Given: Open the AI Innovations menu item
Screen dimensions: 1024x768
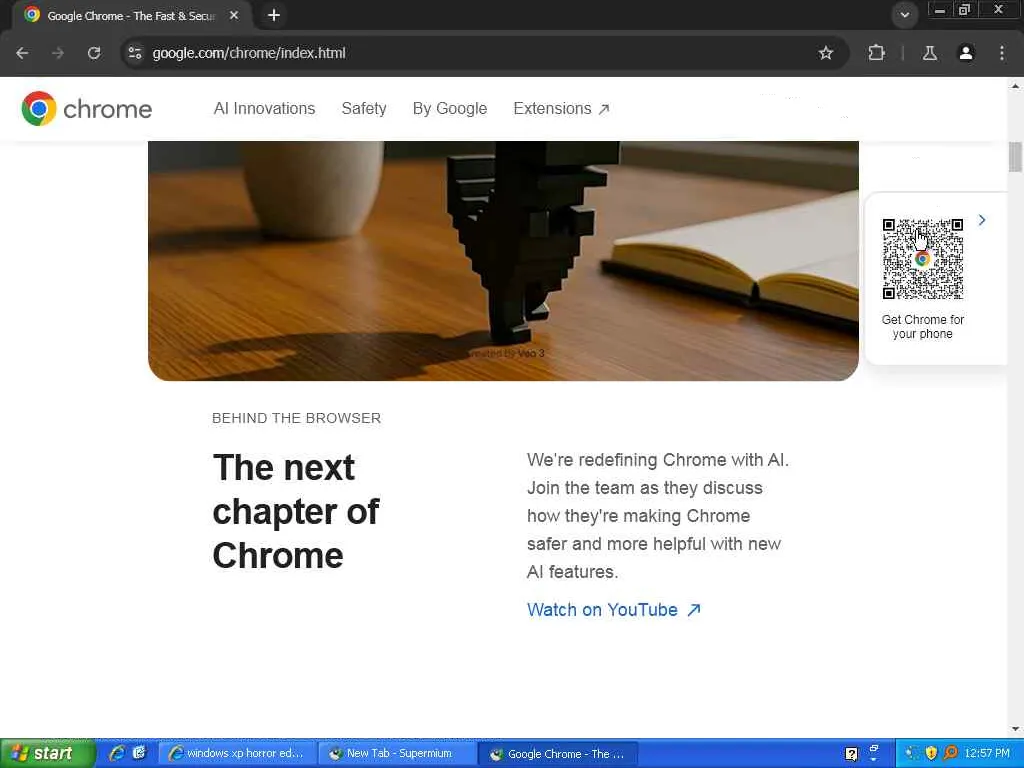Looking at the screenshot, I should 264,108.
